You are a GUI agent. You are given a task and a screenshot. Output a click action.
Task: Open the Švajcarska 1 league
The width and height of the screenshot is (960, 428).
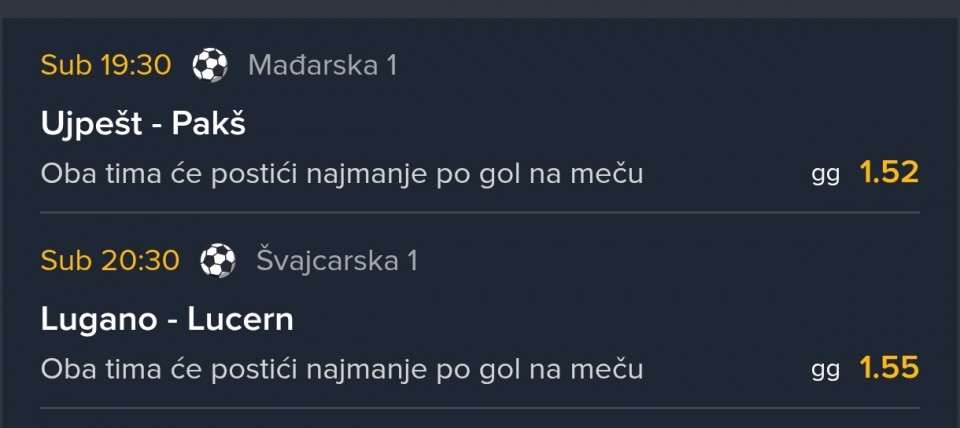pos(337,260)
